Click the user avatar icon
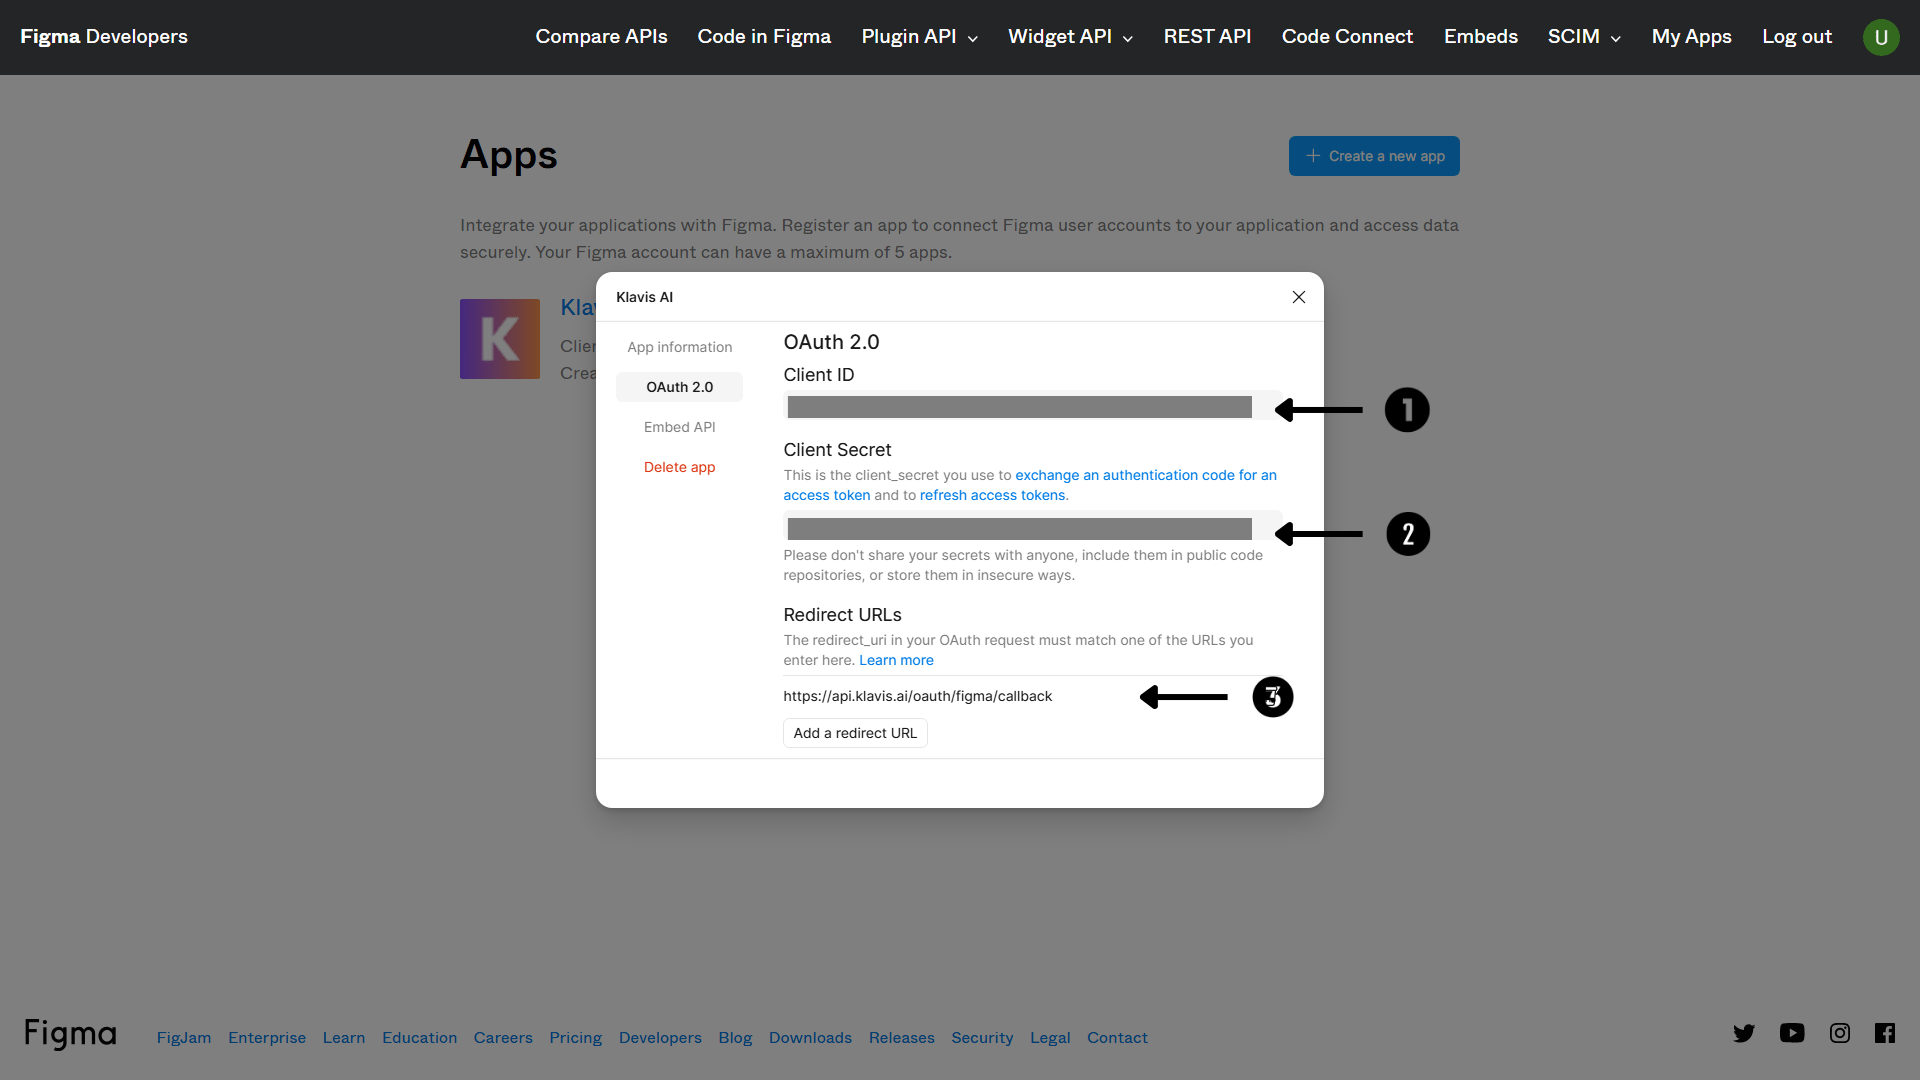1920x1080 pixels. (x=1880, y=37)
